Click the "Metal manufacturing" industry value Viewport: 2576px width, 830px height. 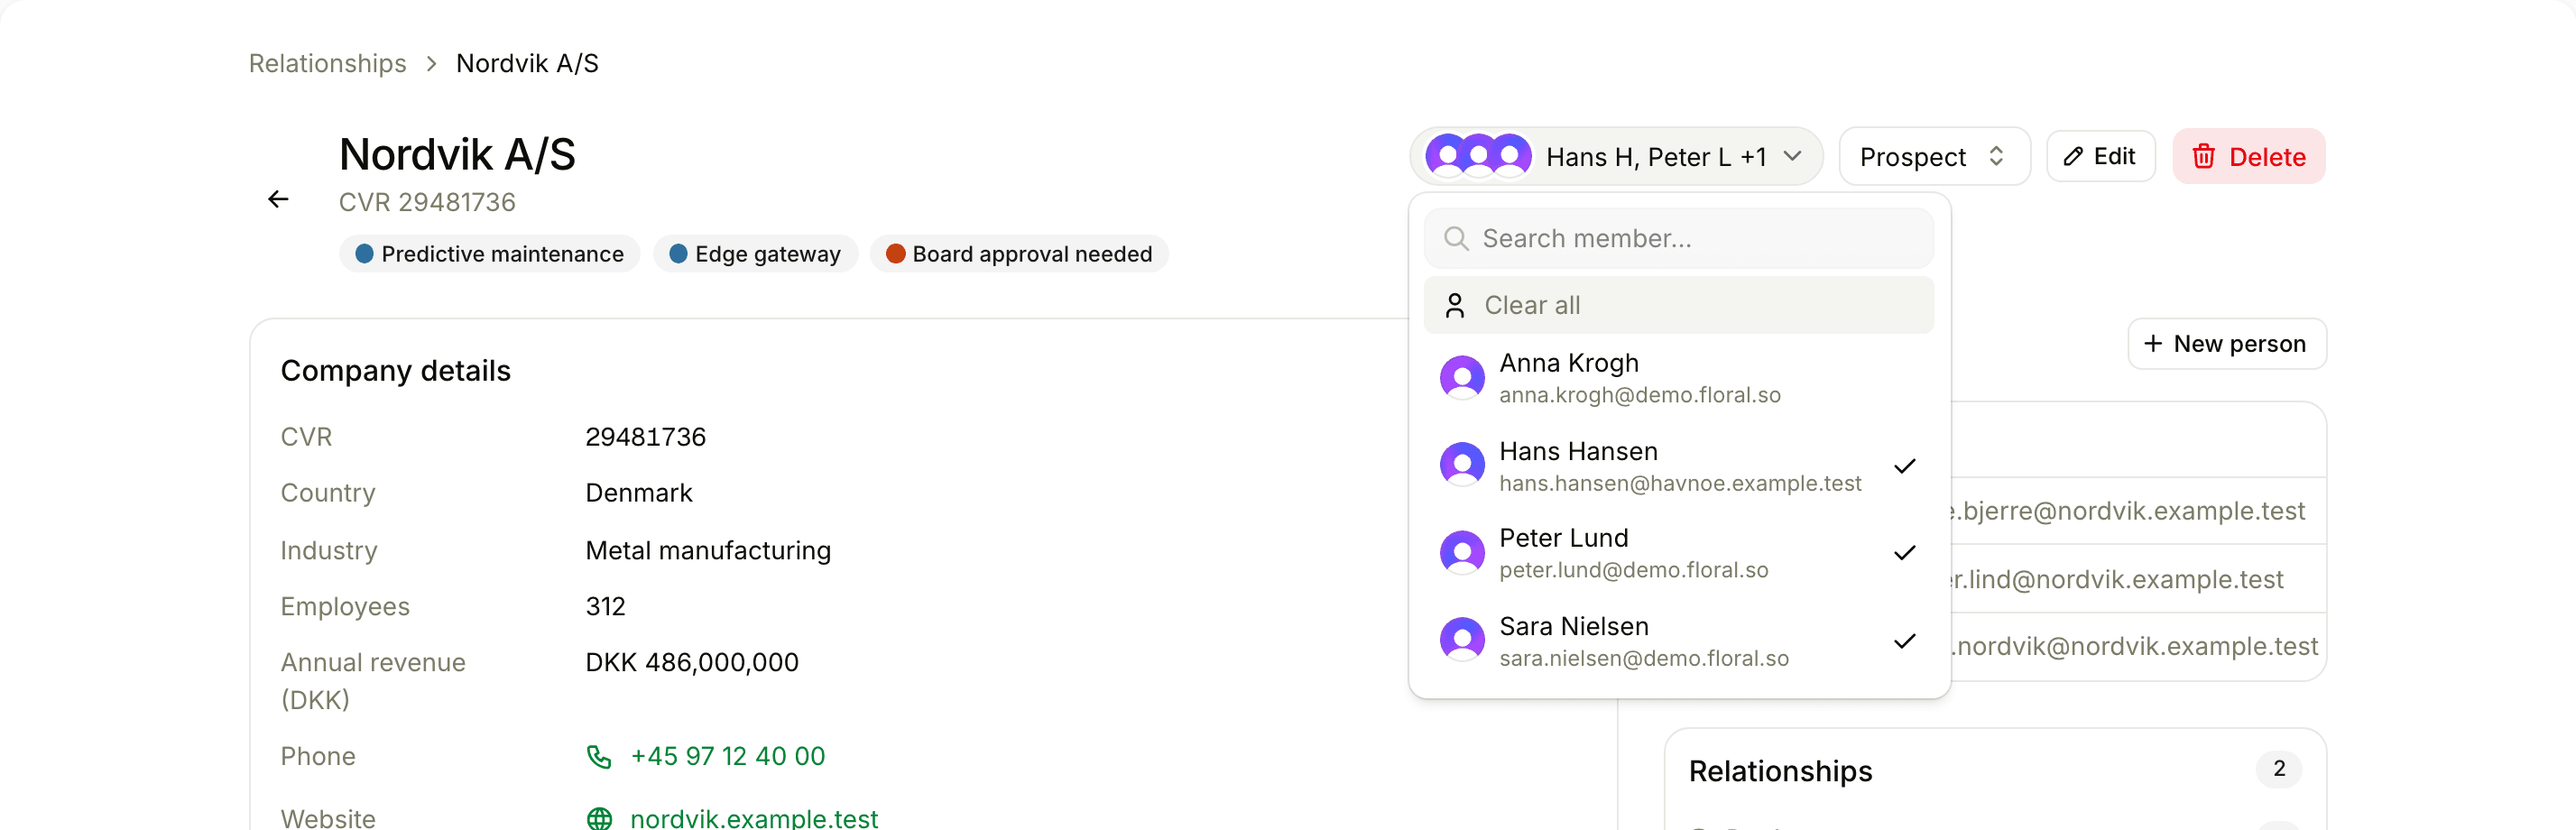pyautogui.click(x=708, y=551)
